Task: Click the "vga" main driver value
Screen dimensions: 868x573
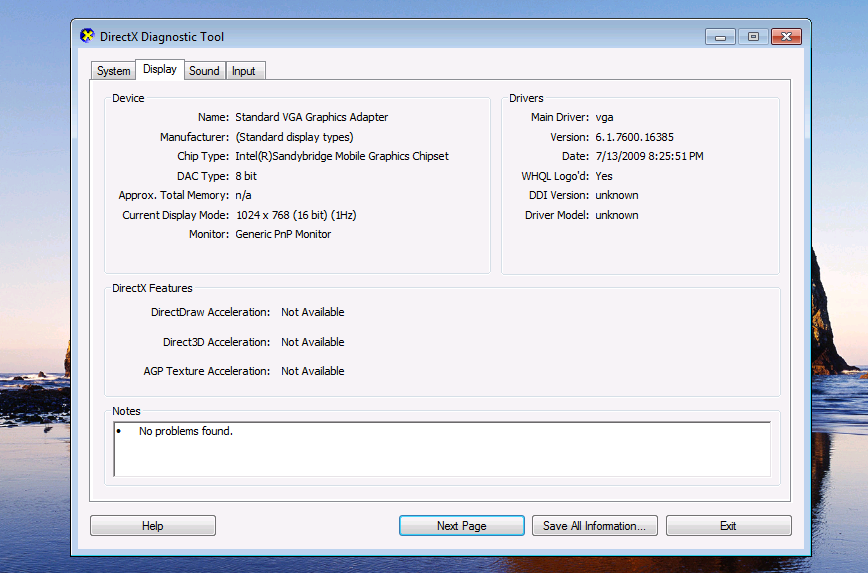Action: pyautogui.click(x=604, y=117)
